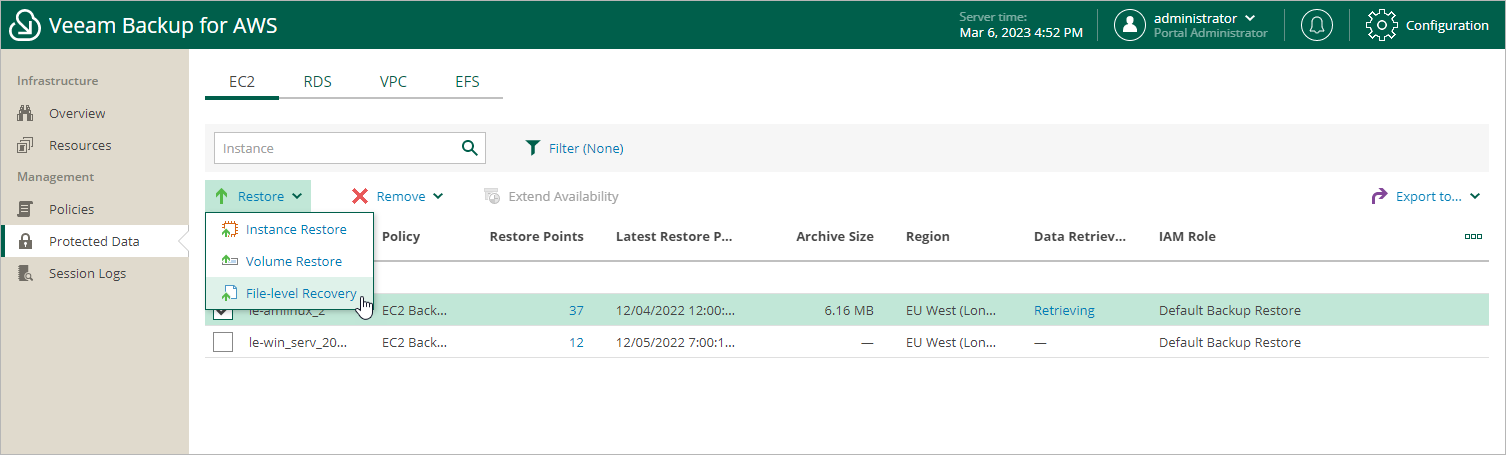Click the Filter (None) link
The height and width of the screenshot is (455, 1506).
(586, 148)
